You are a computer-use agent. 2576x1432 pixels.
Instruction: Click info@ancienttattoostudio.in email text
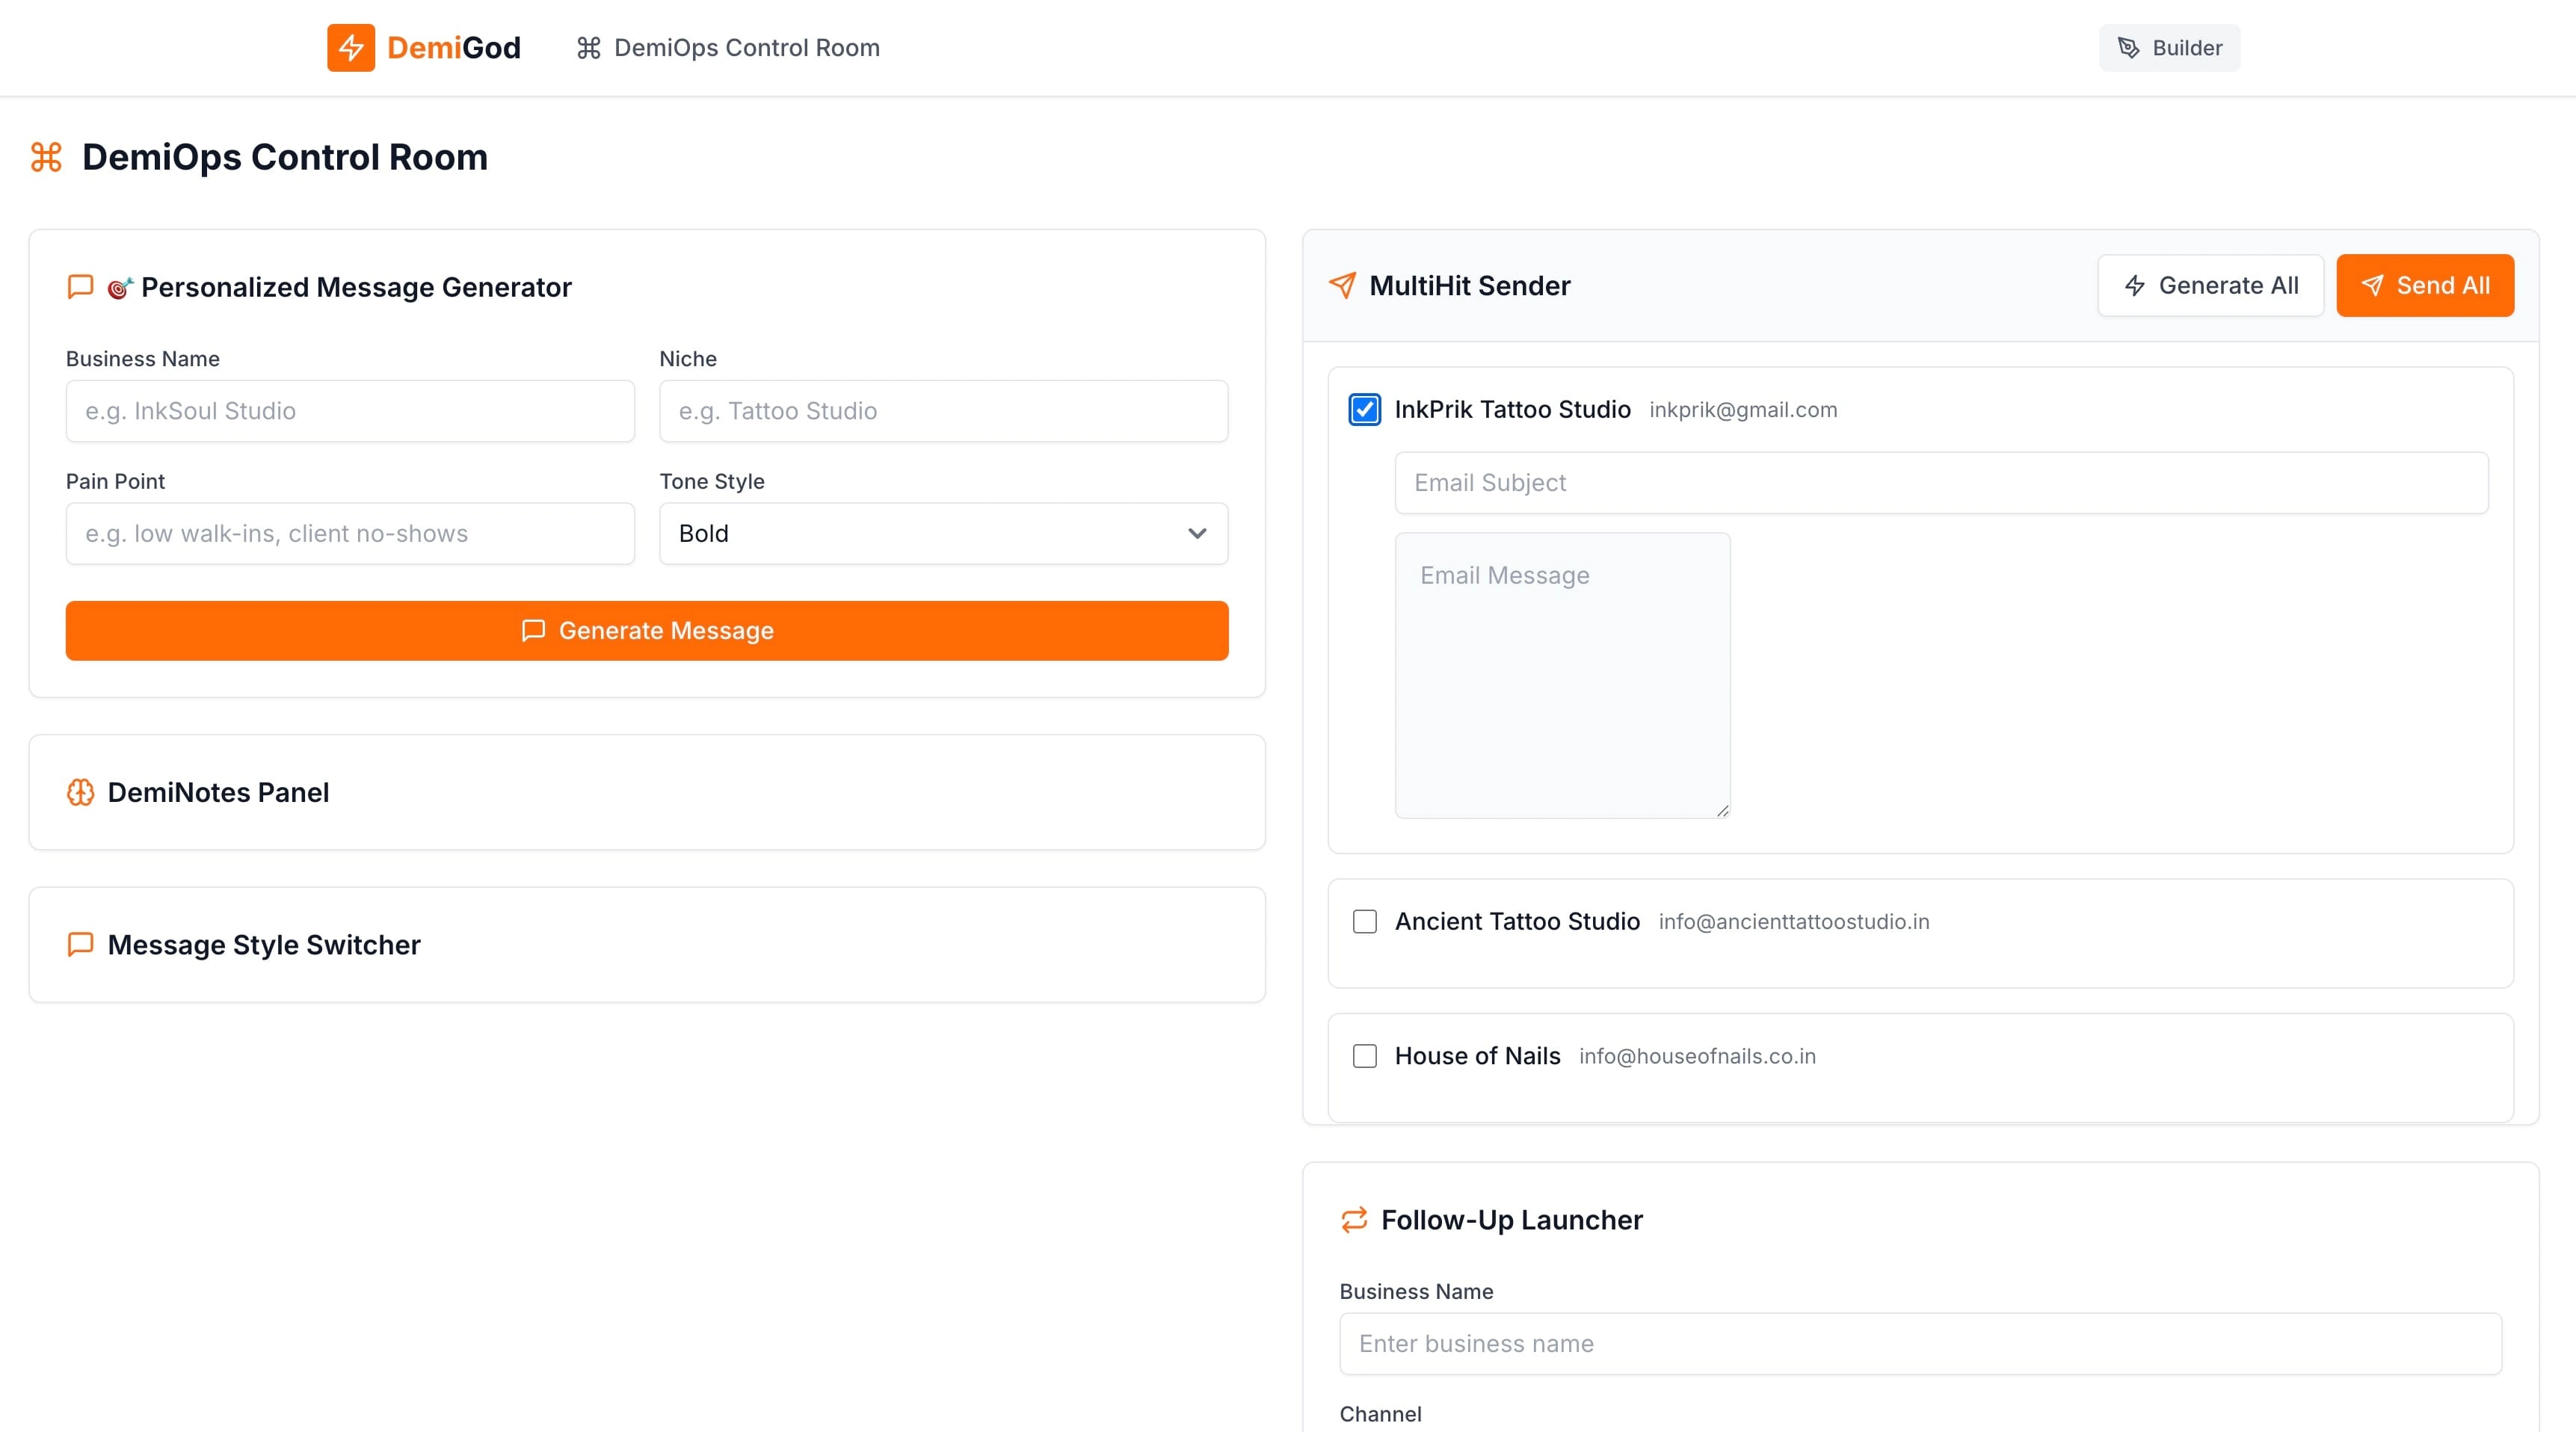(1794, 922)
